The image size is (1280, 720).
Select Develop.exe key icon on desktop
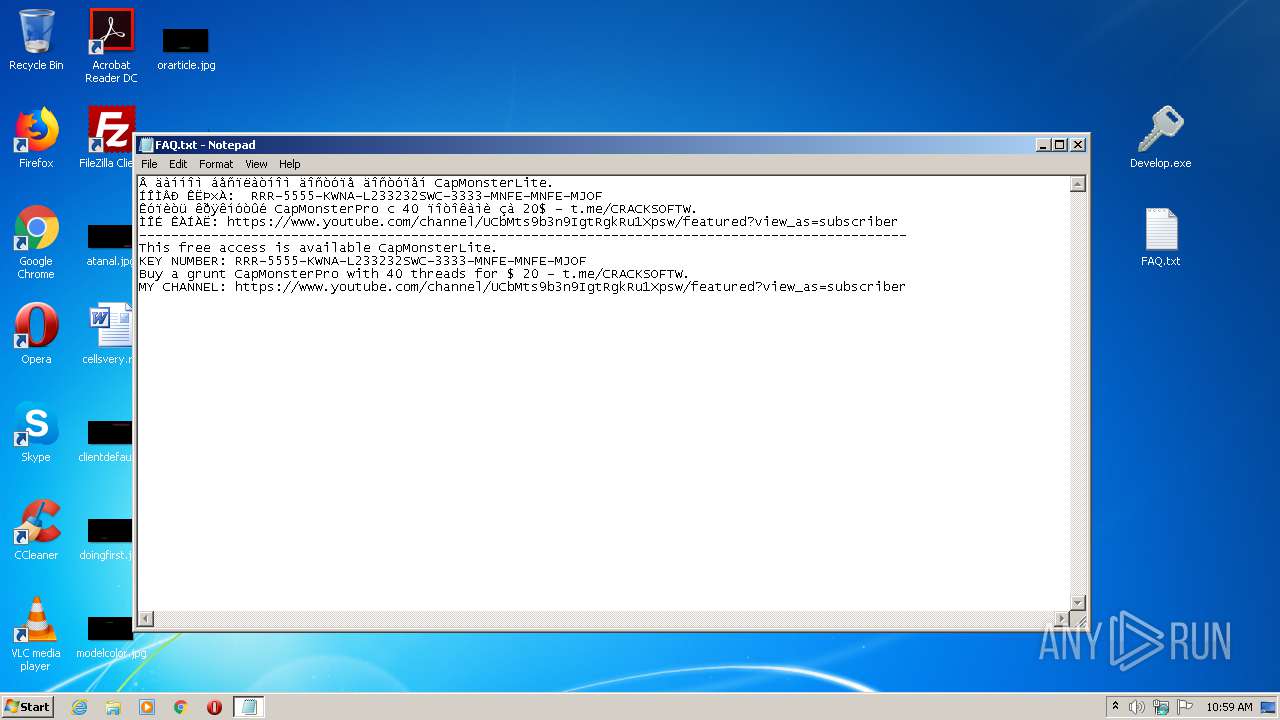pos(1161,138)
